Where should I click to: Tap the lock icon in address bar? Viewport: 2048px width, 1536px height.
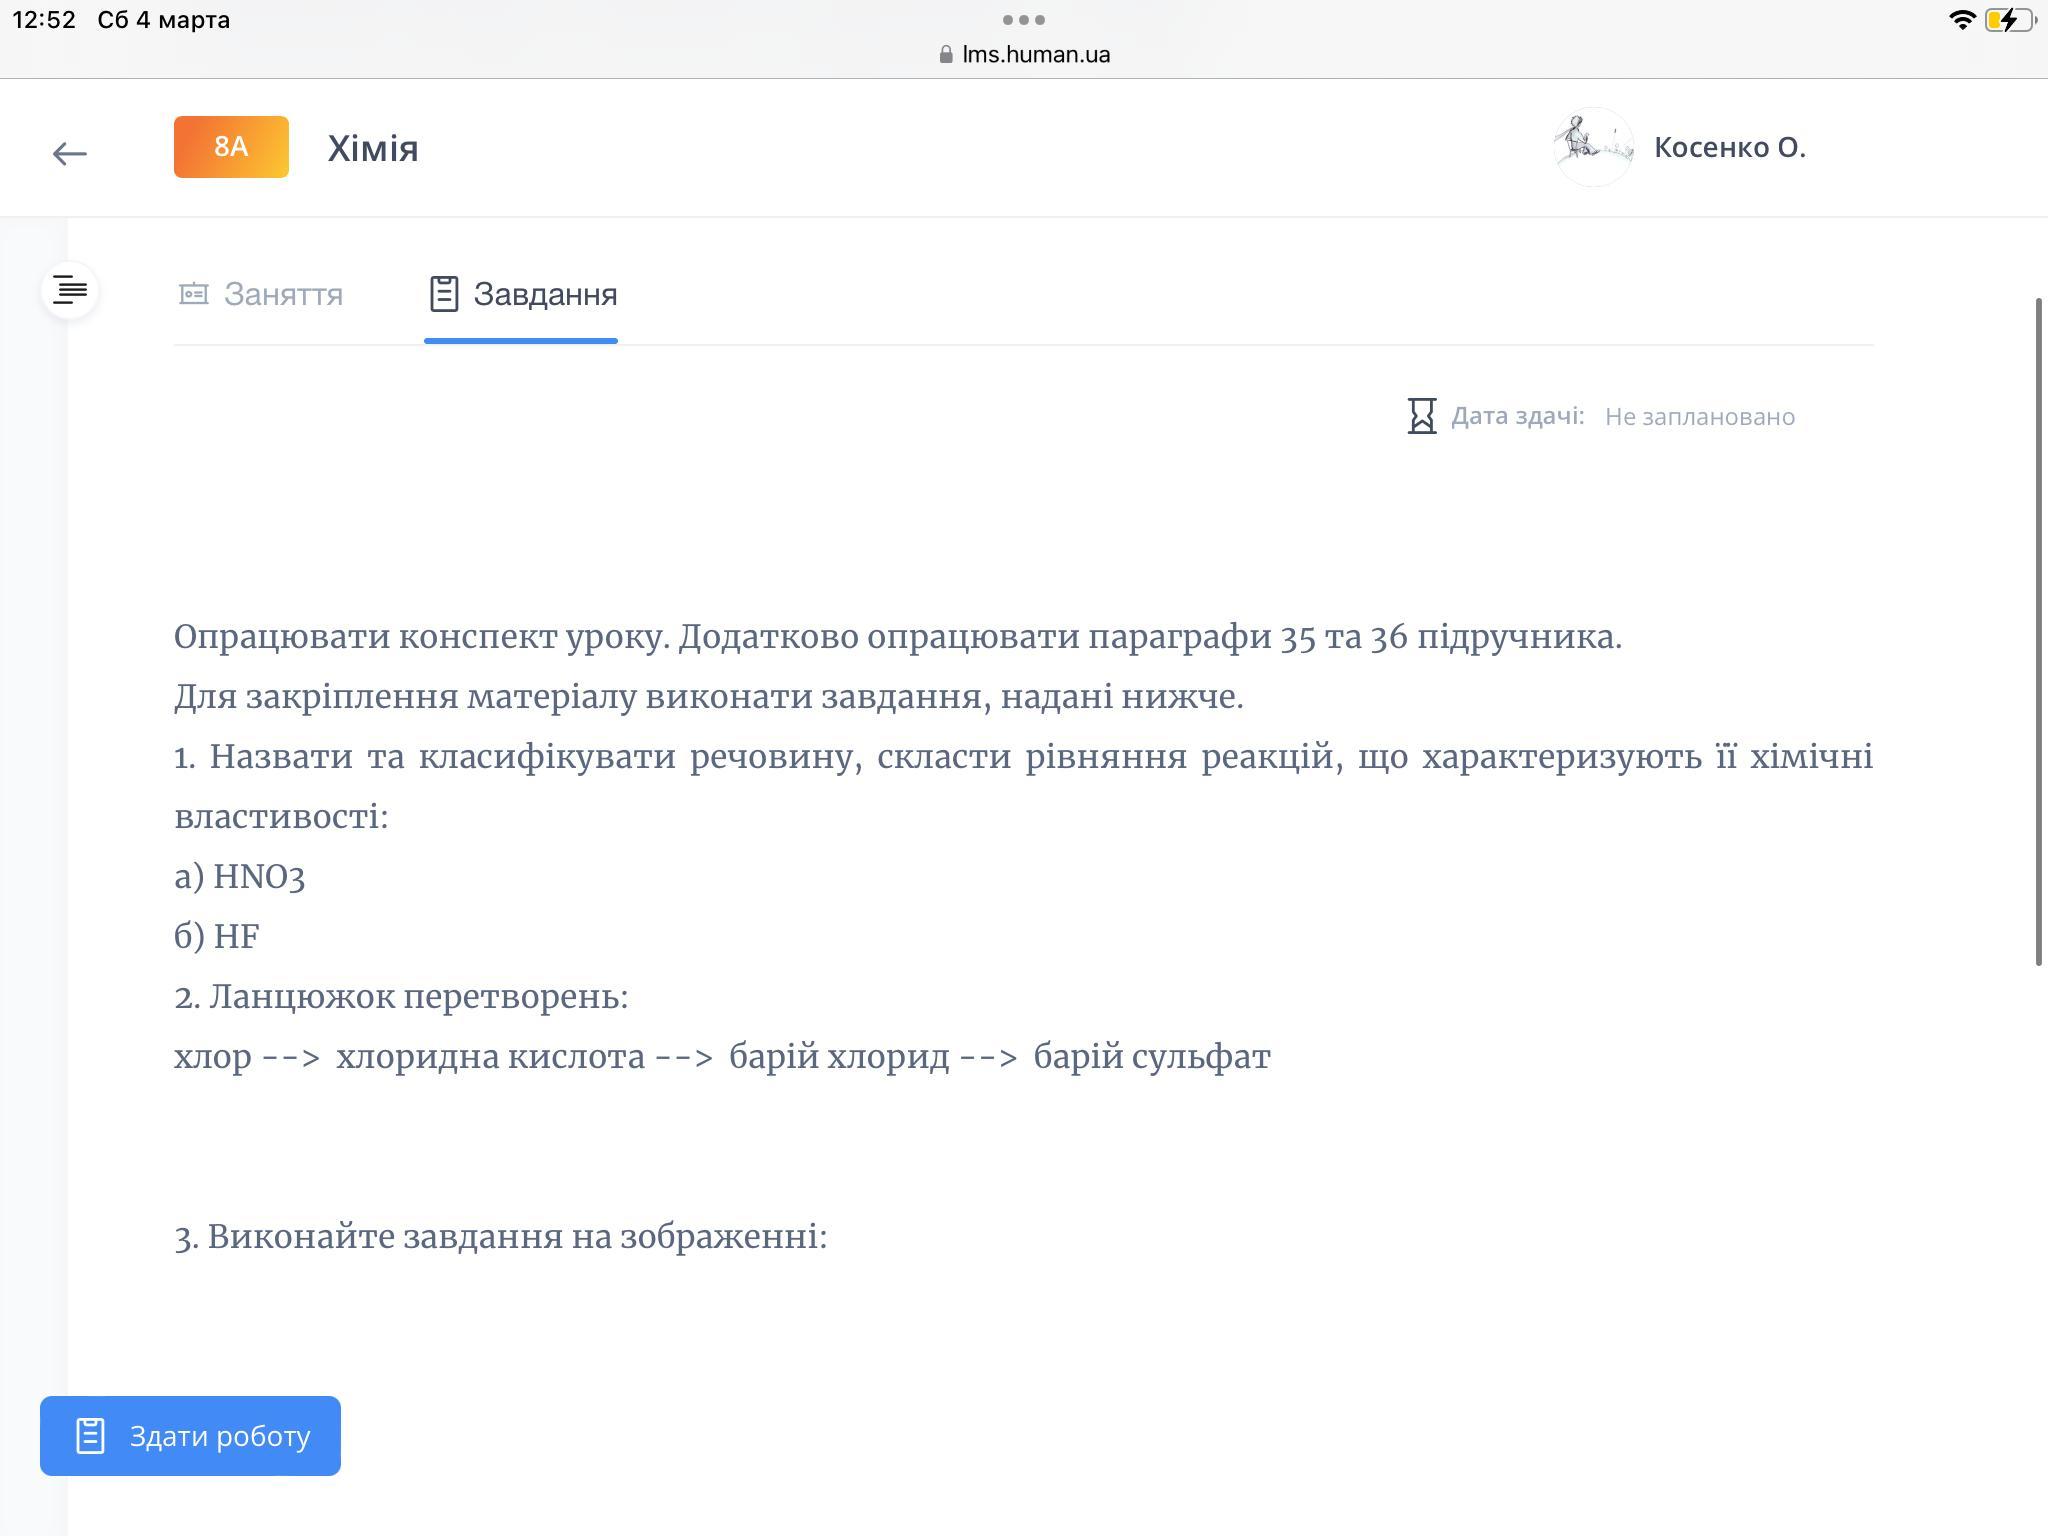pyautogui.click(x=946, y=55)
